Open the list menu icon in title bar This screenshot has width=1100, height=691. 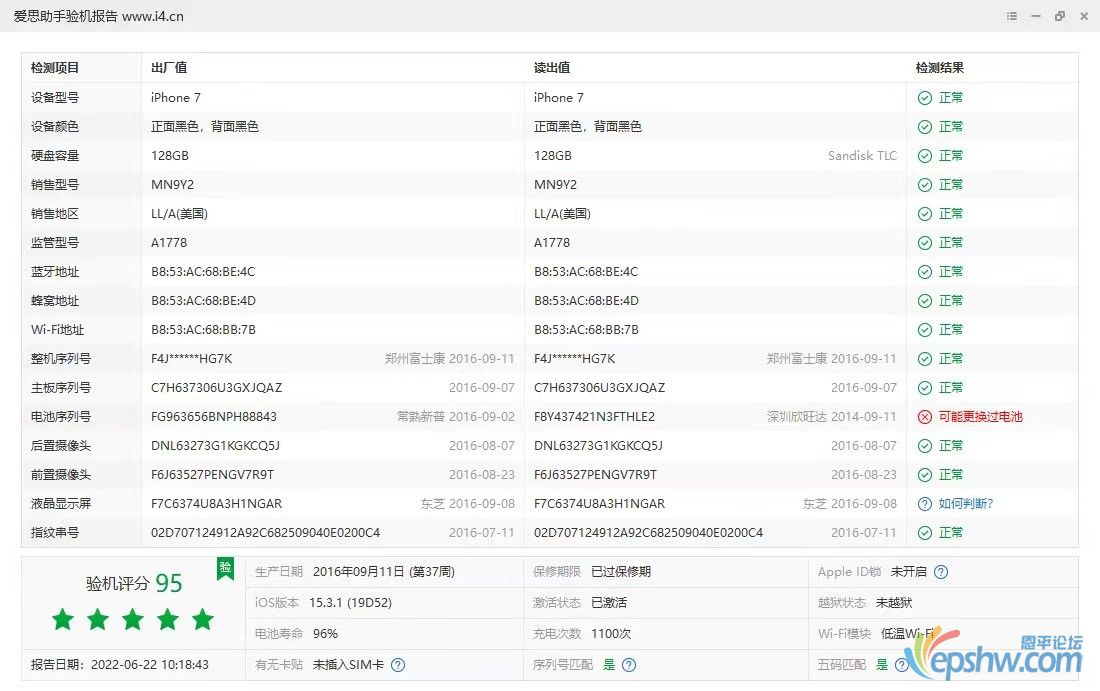point(1012,16)
